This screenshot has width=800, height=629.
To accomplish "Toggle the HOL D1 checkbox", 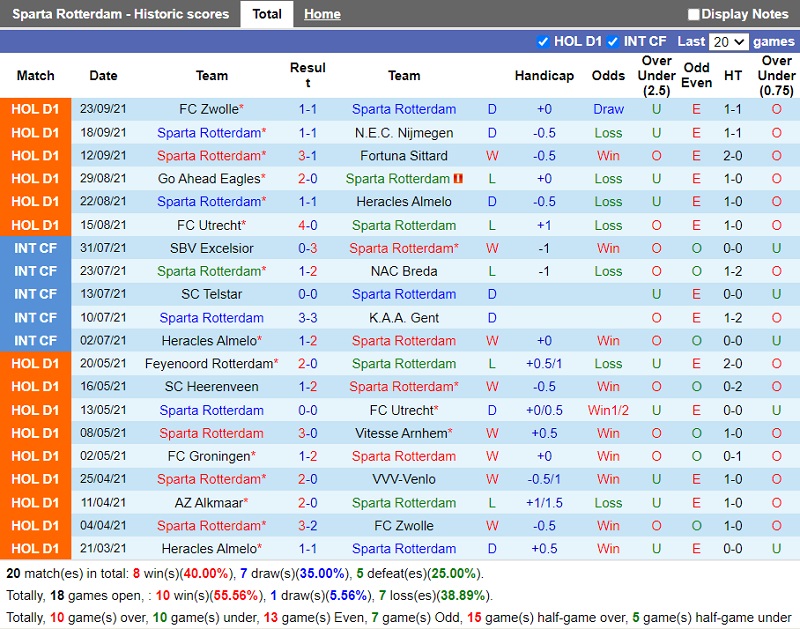I will click(x=543, y=42).
